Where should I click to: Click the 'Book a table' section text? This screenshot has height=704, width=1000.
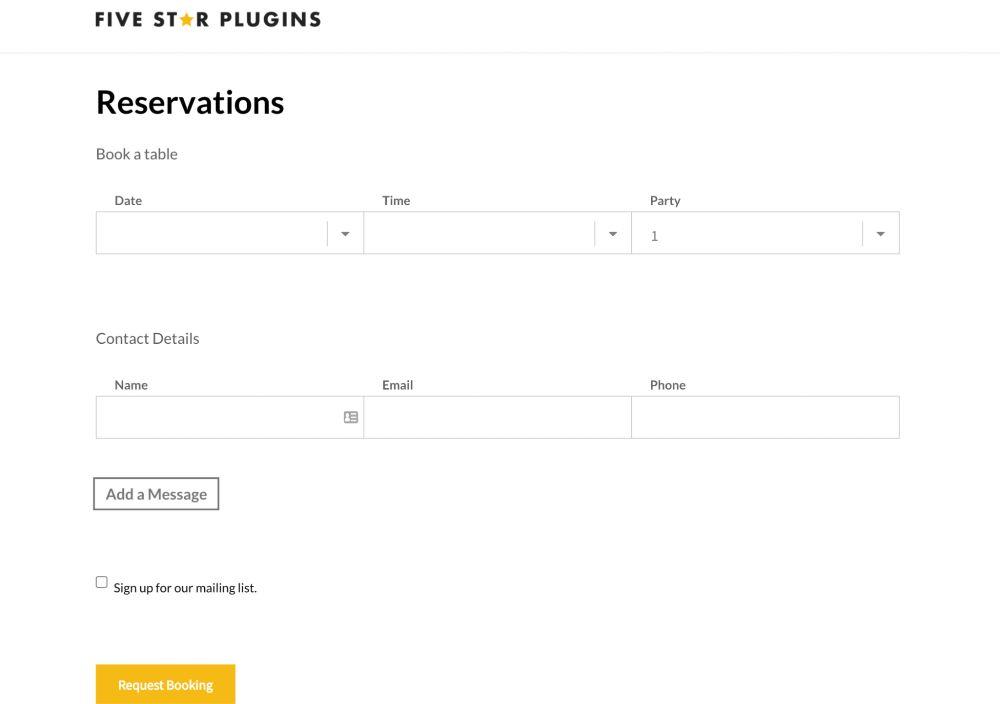click(x=136, y=154)
